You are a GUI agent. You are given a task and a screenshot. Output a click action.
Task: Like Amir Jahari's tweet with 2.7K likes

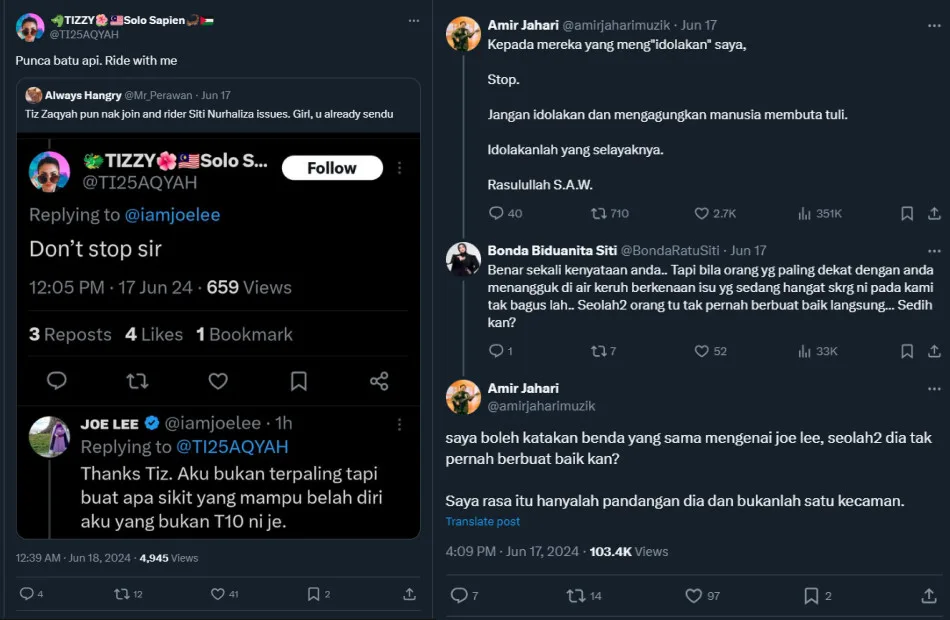click(702, 213)
